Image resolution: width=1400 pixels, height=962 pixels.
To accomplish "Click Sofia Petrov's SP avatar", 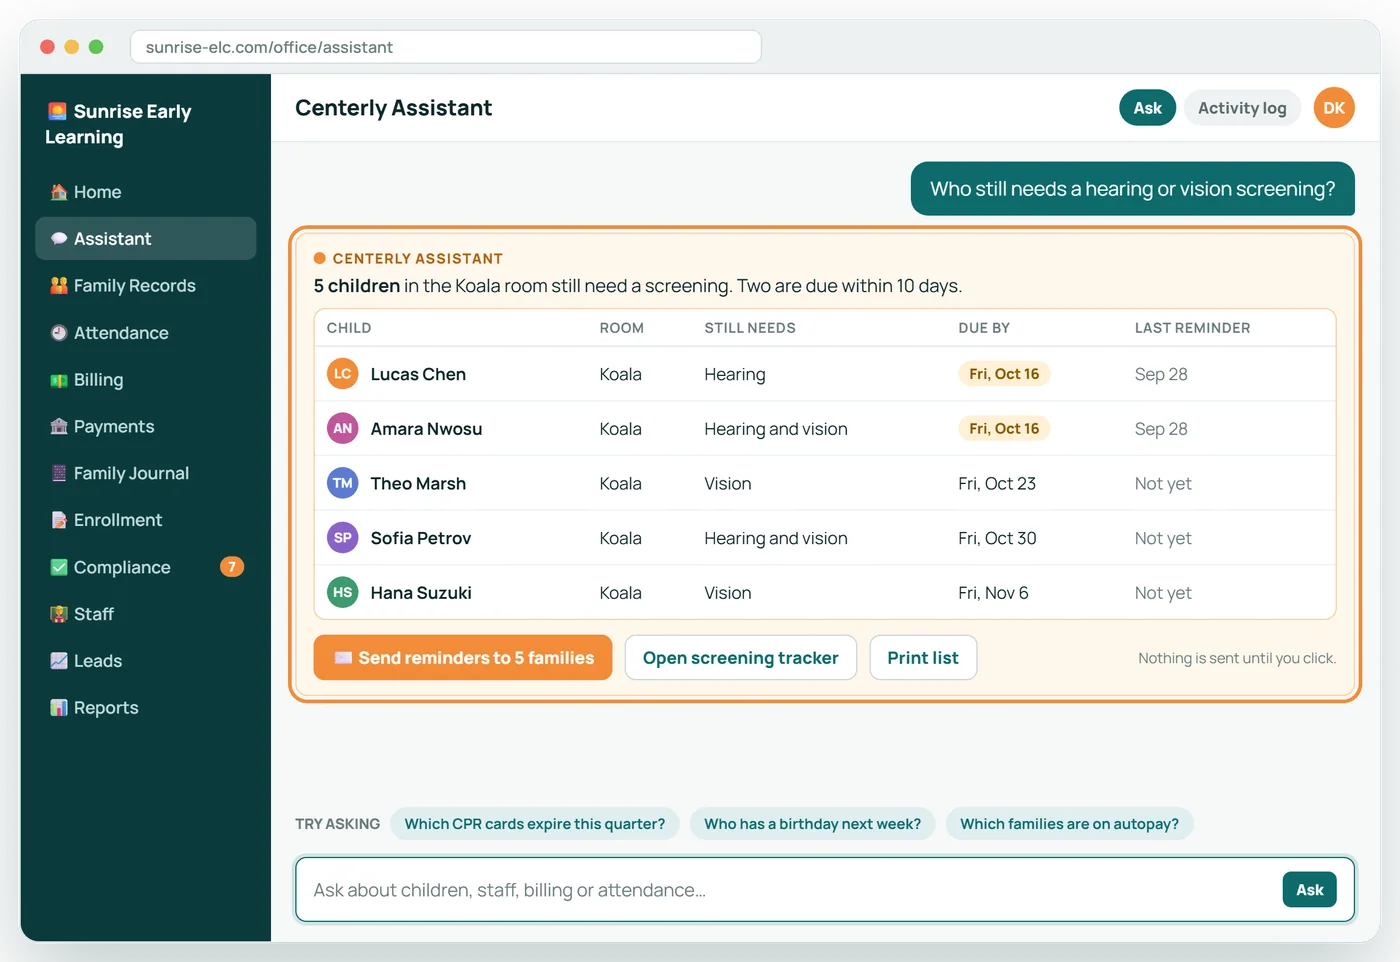I will 343,538.
